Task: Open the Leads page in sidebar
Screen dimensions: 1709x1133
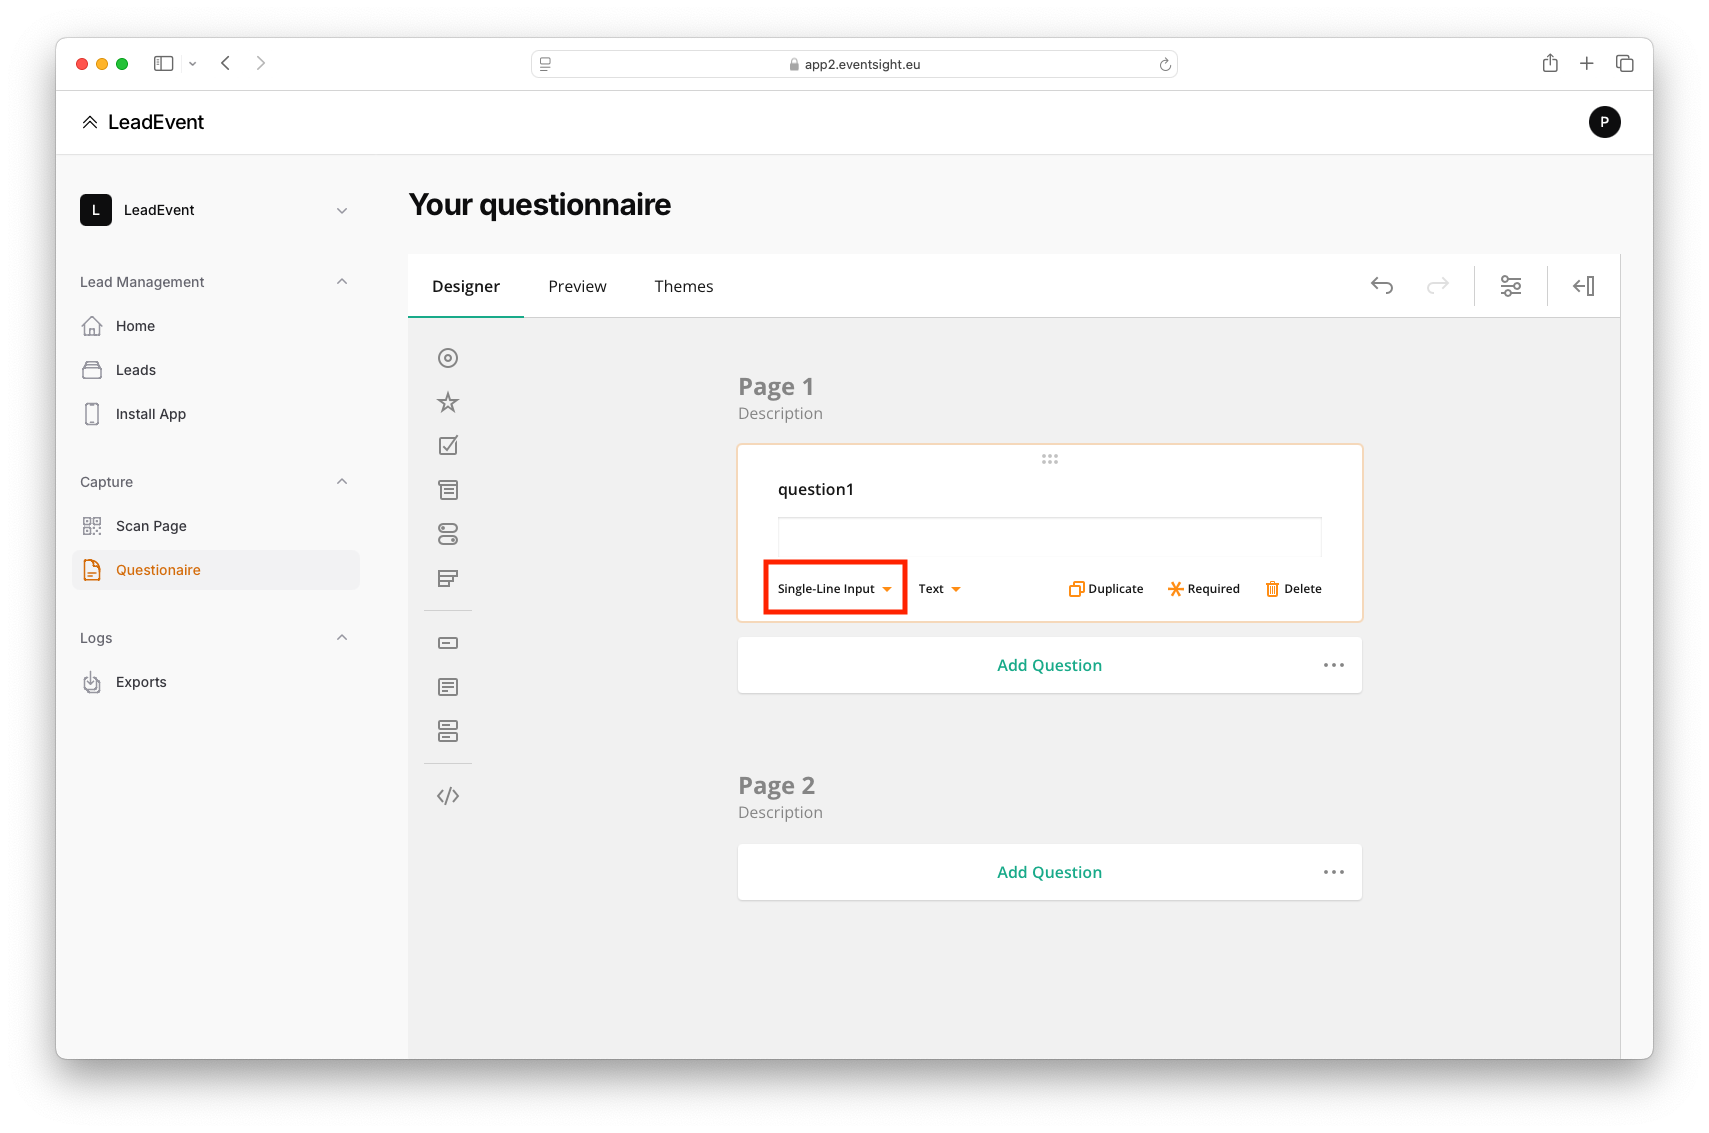Action: pyautogui.click(x=136, y=370)
